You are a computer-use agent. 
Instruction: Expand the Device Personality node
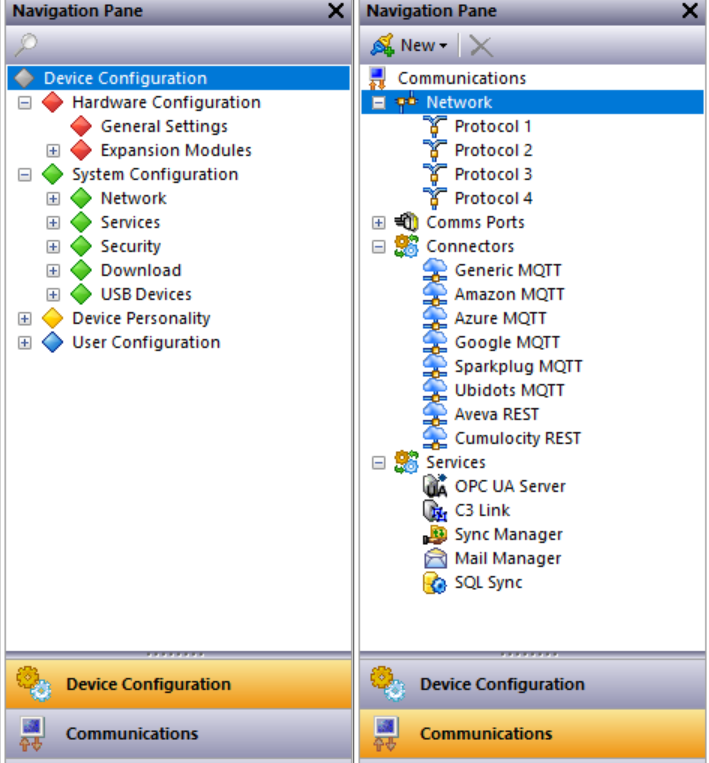[26, 319]
